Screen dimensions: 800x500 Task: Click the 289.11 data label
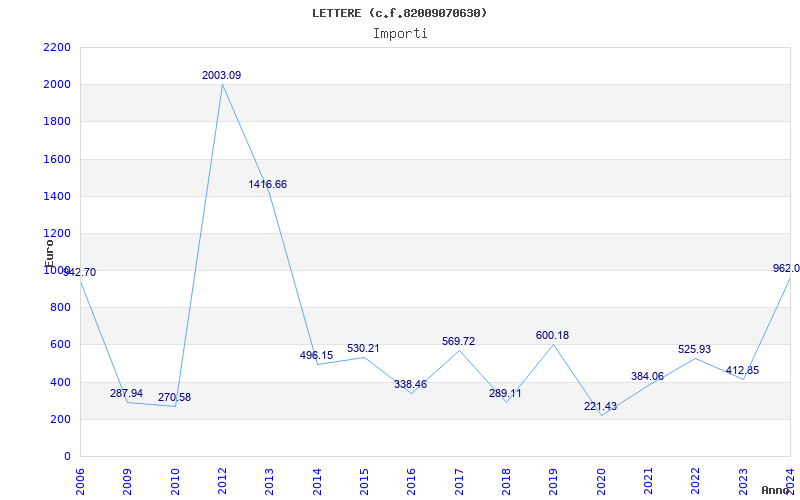[x=505, y=393]
